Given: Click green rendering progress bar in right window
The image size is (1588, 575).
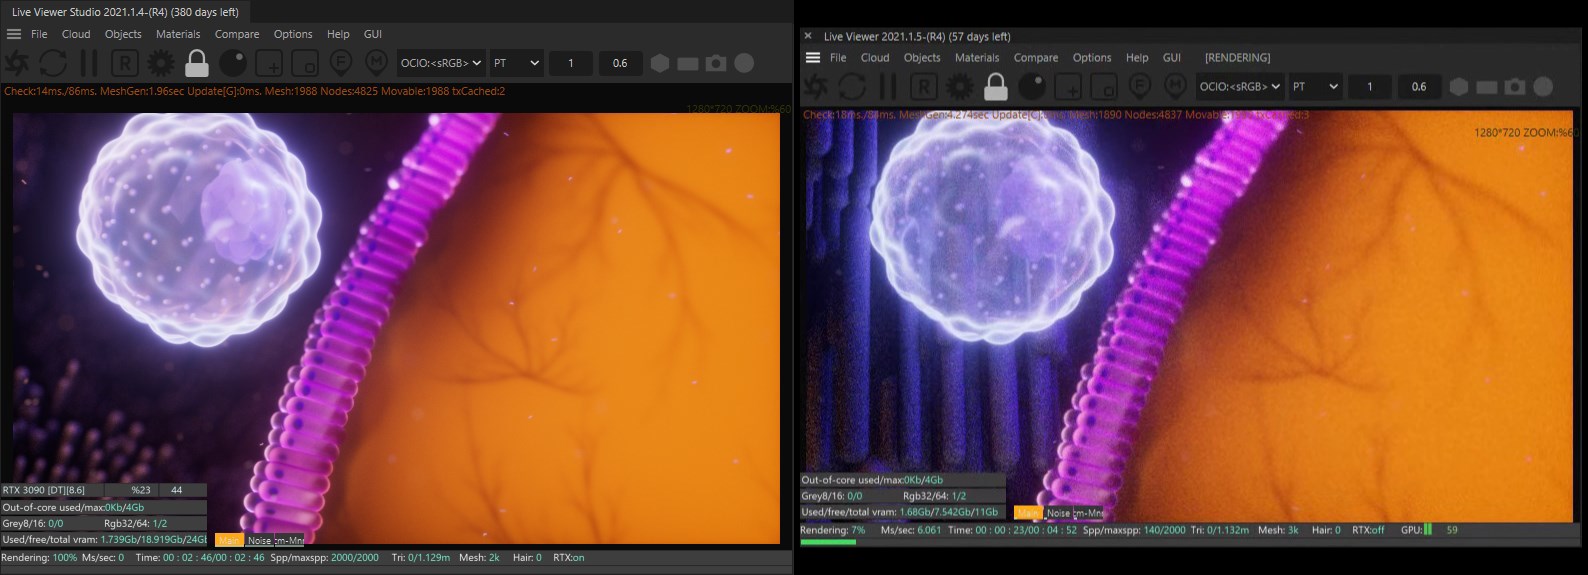Looking at the screenshot, I should (x=828, y=542).
